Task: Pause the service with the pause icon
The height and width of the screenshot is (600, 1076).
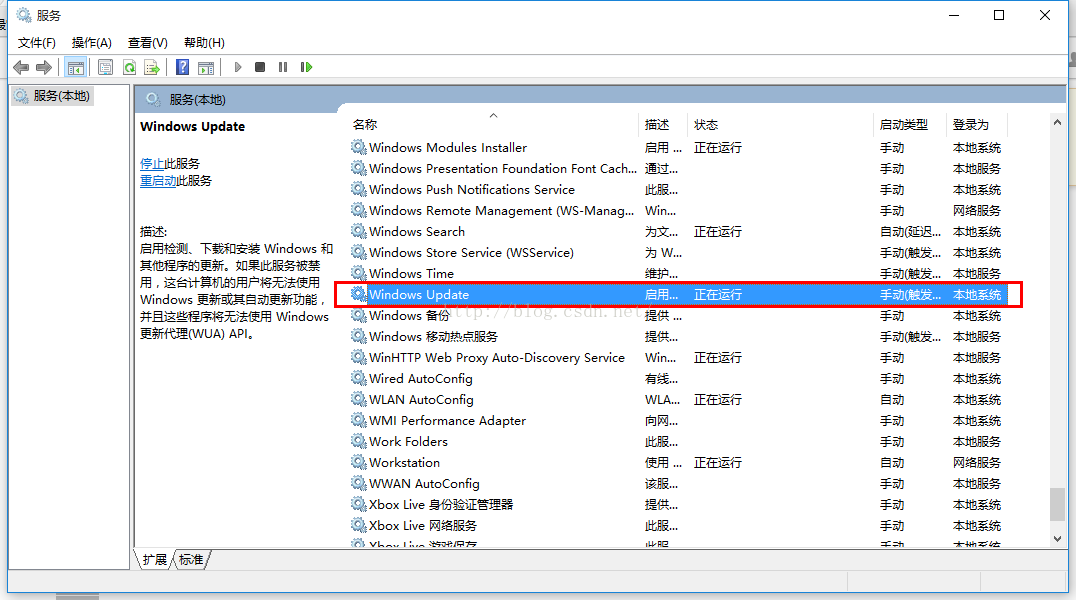Action: click(283, 67)
